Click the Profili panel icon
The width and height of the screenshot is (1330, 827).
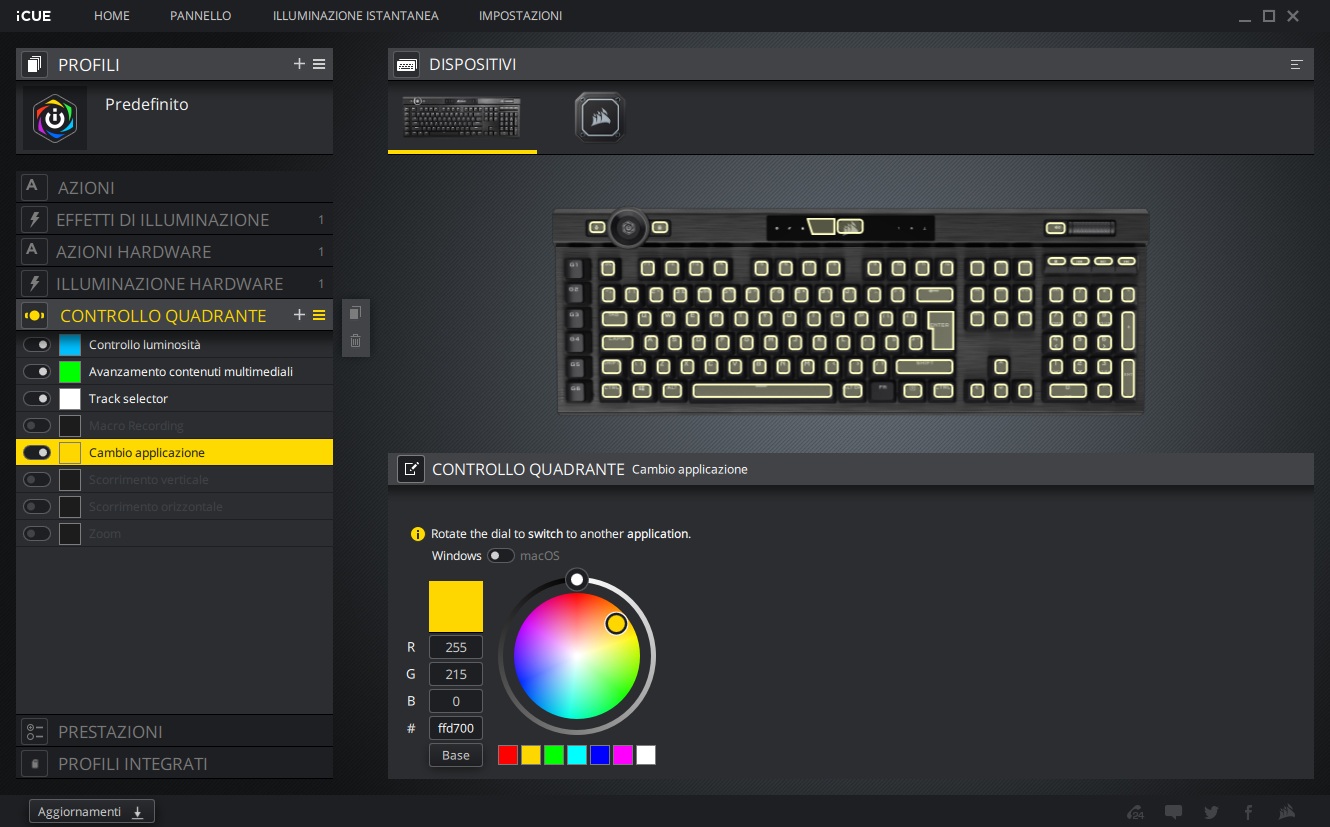tap(34, 65)
